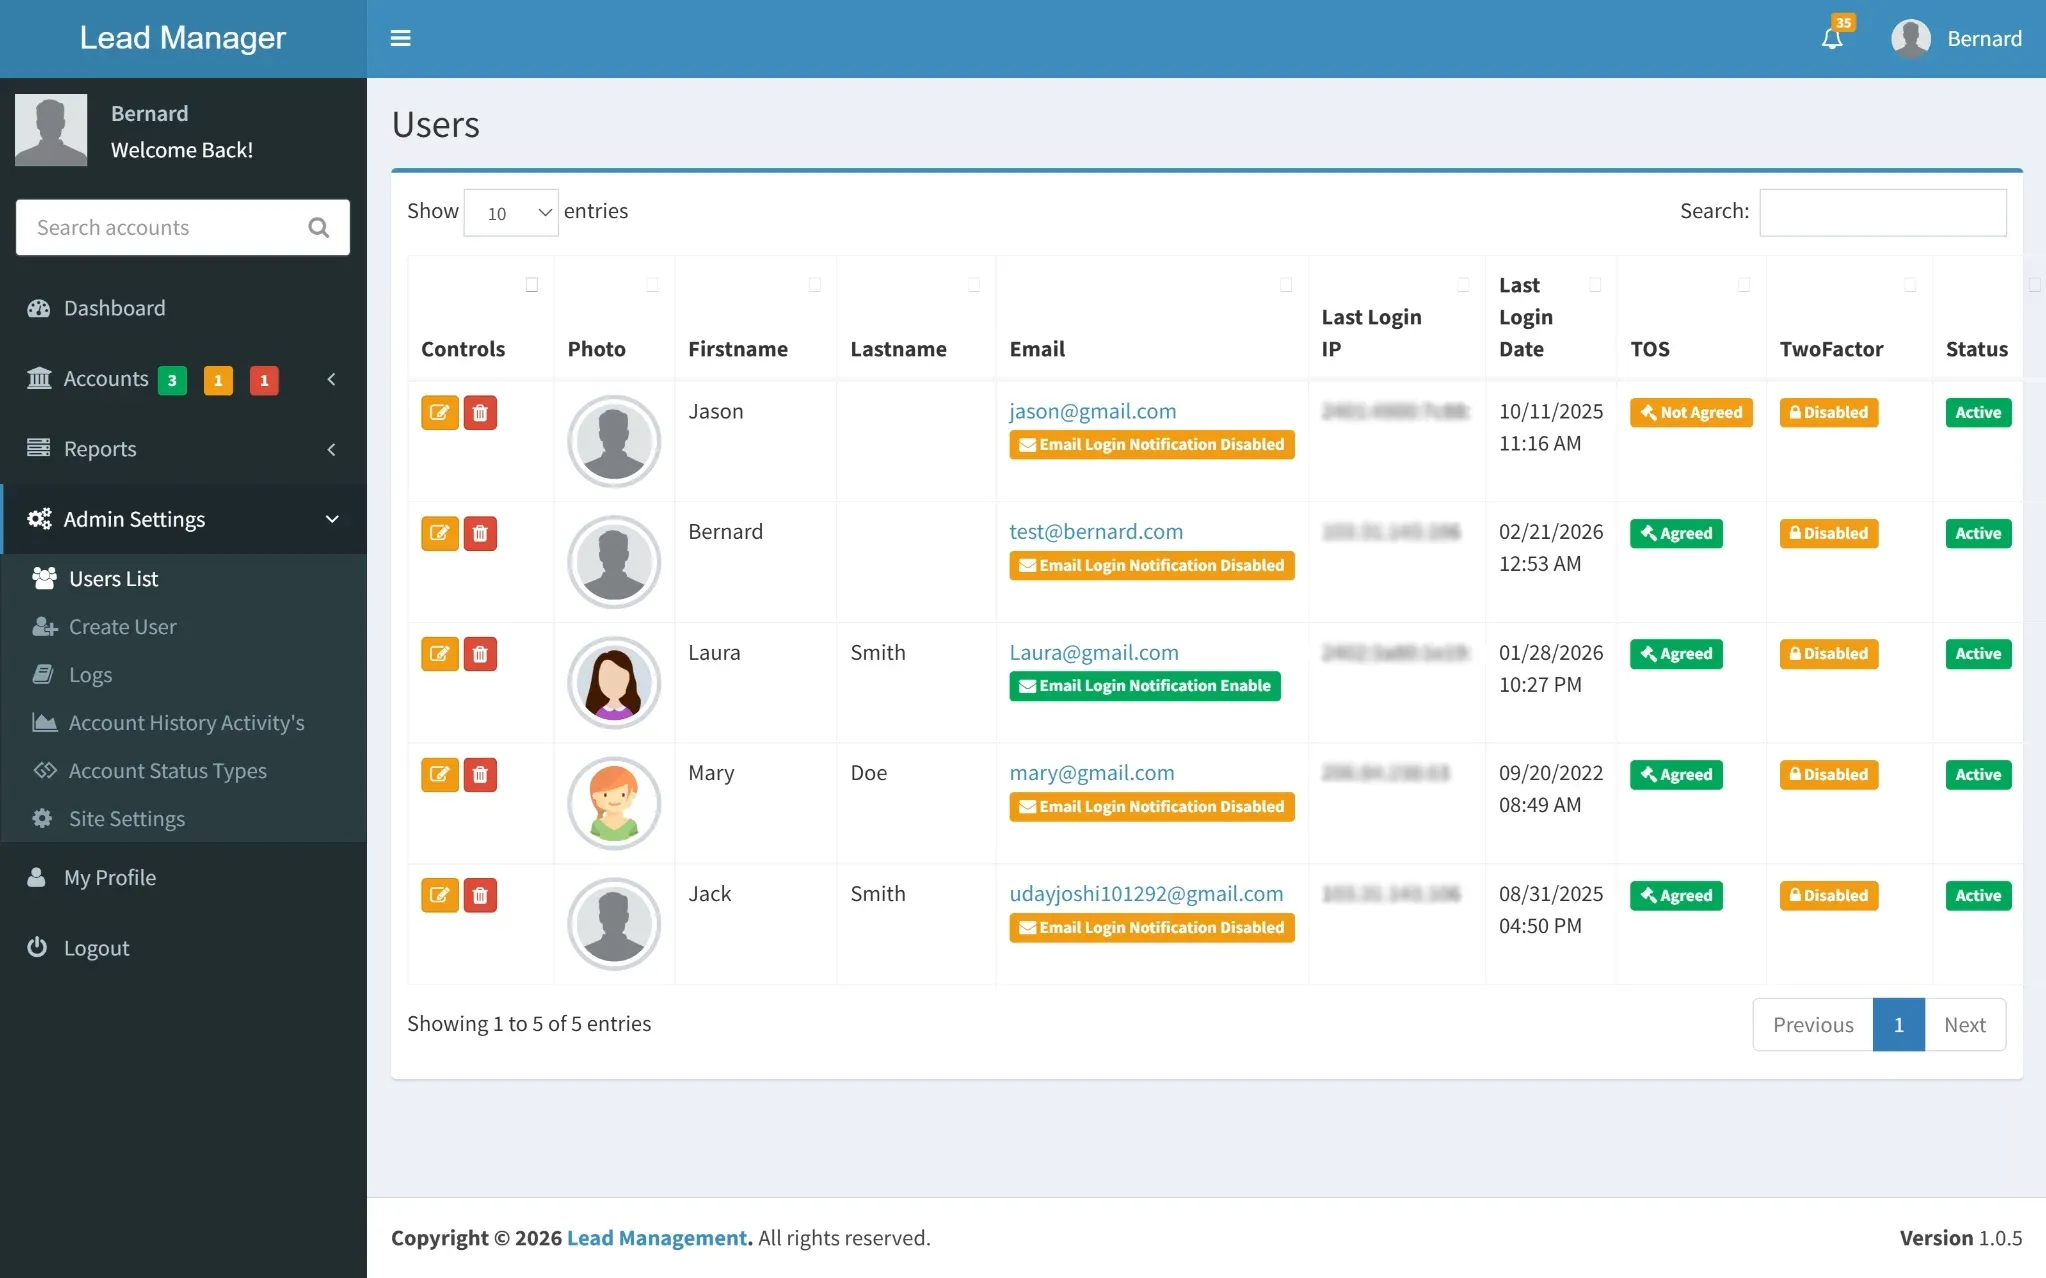Sort by the Last Login Date toggle
The image size is (2046, 1278).
point(1595,285)
